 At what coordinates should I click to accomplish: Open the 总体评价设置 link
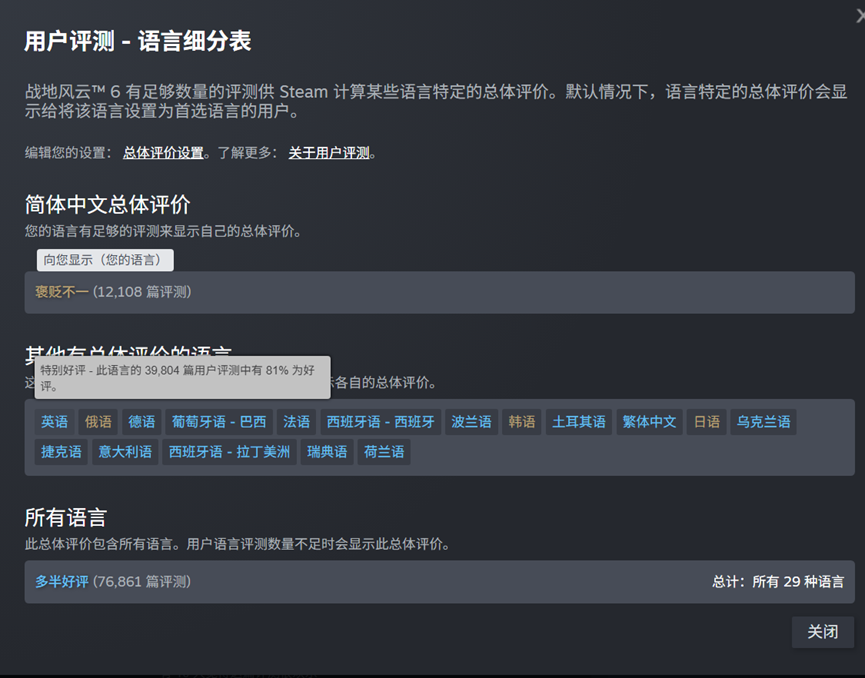point(163,153)
